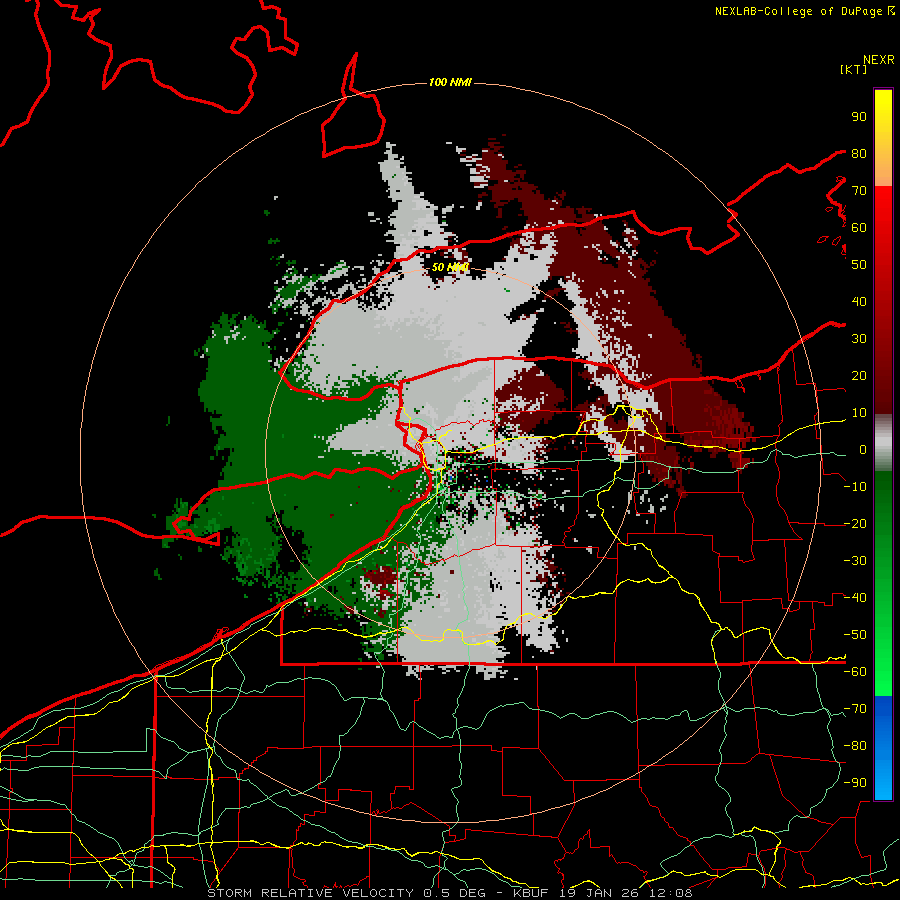Click the 50 NMI range ring label

tap(450, 267)
